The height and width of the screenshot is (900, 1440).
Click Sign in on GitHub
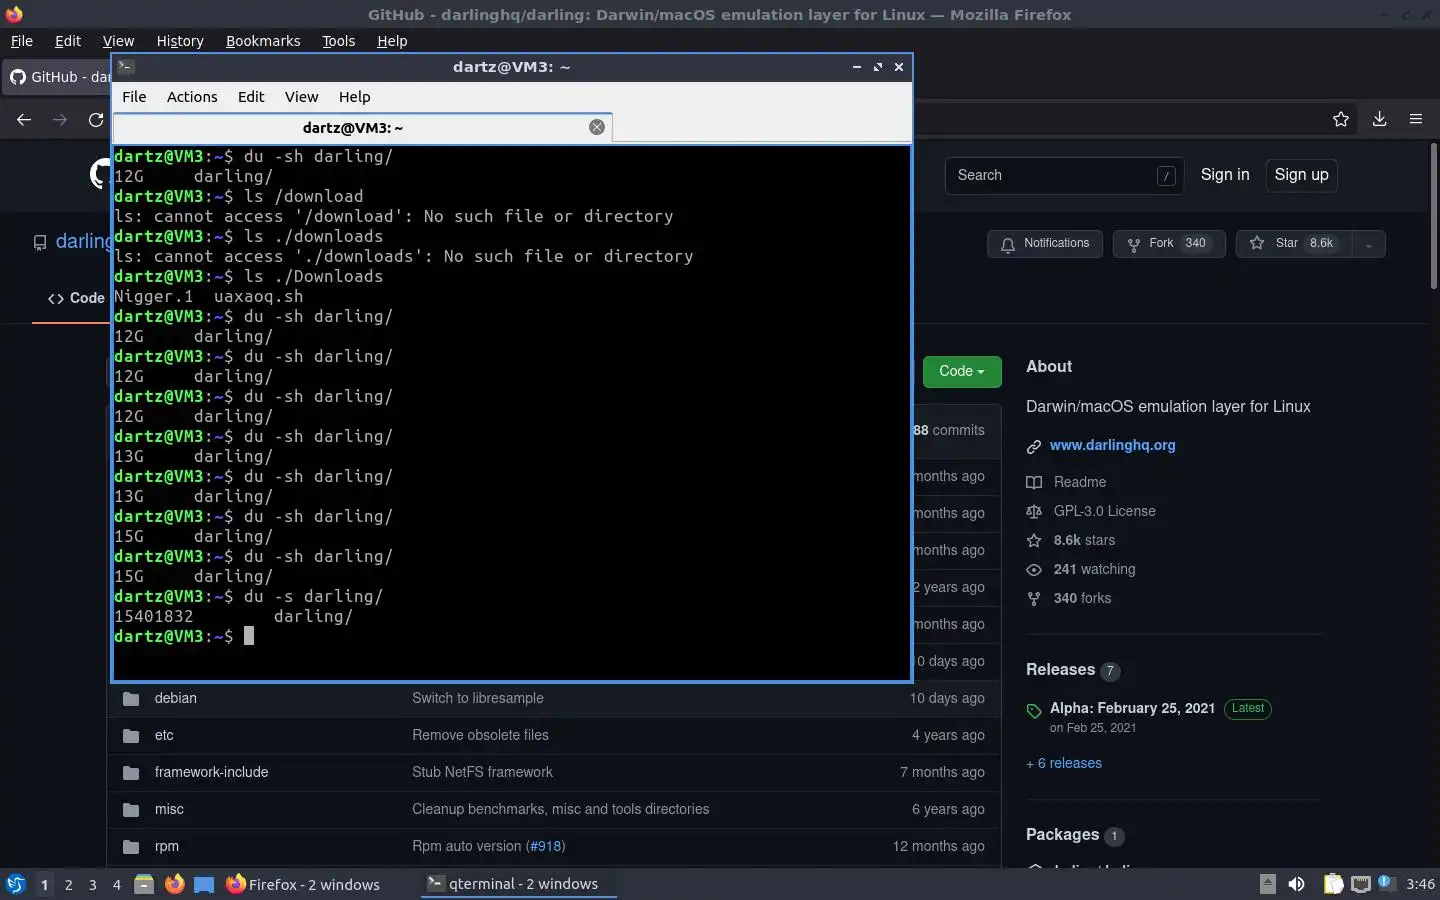tap(1225, 175)
